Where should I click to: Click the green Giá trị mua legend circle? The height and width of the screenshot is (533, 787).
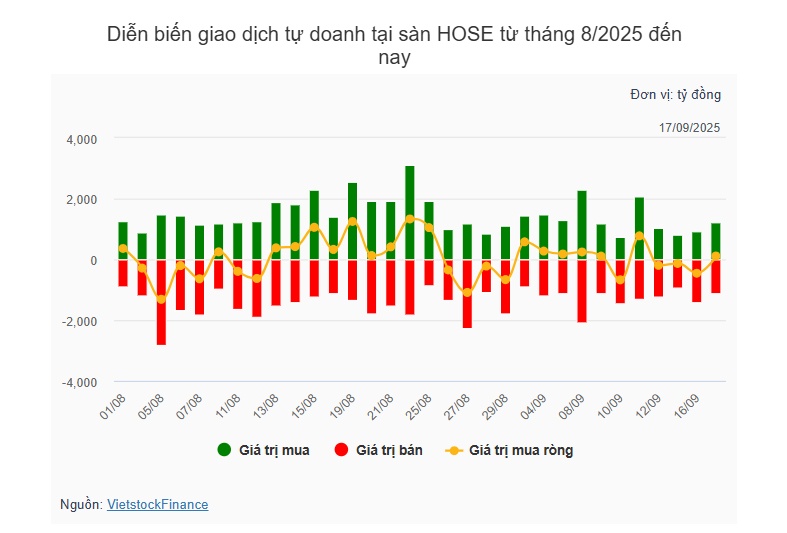[224, 450]
